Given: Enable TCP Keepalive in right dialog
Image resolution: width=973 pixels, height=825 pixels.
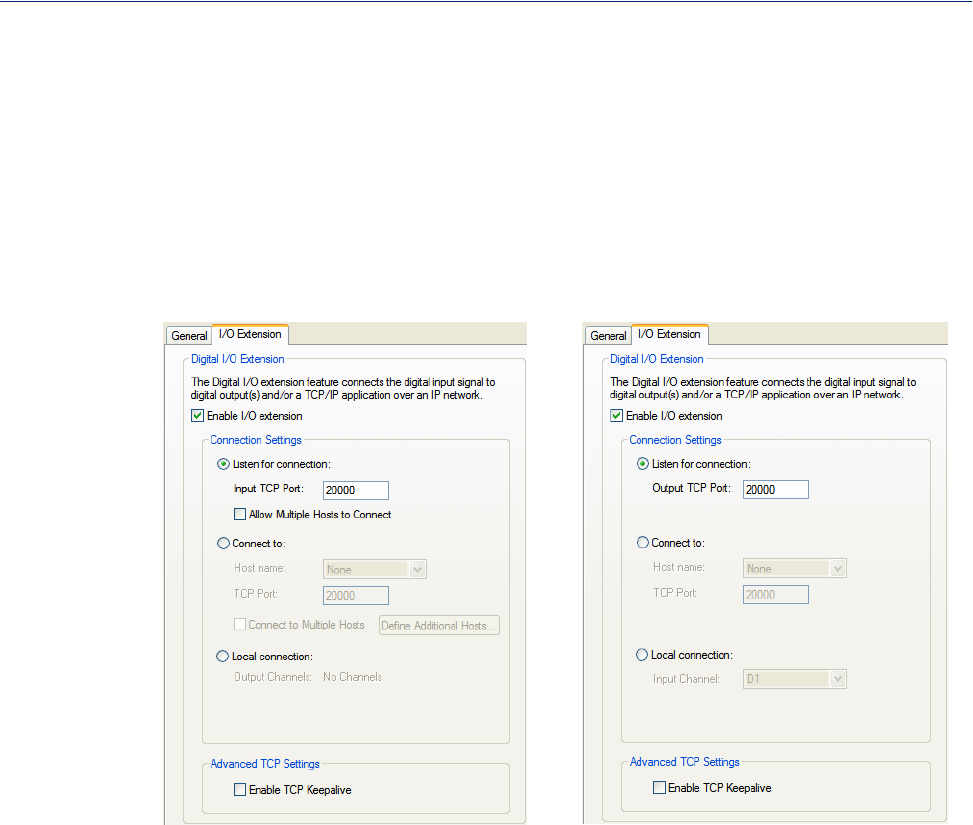Looking at the screenshot, I should (x=659, y=788).
